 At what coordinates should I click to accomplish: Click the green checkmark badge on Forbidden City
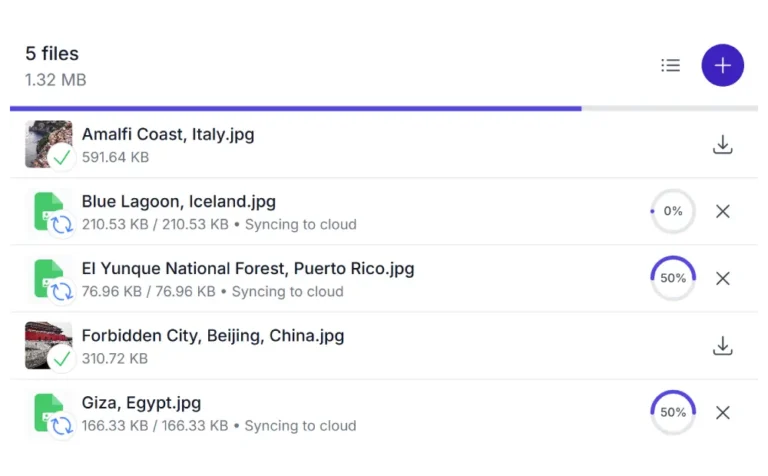[62, 359]
